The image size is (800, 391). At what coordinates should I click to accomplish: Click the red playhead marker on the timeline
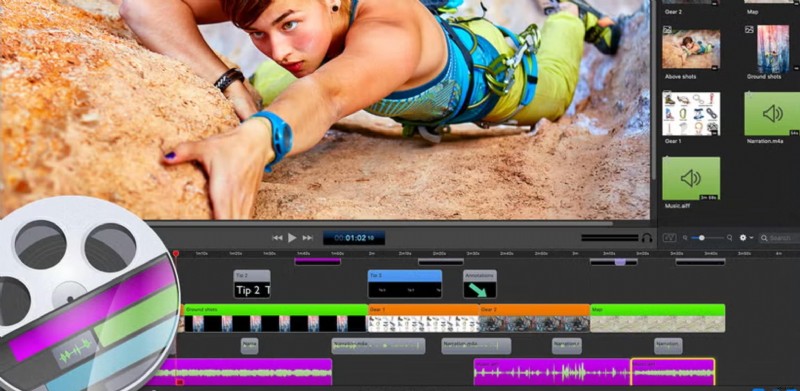pyautogui.click(x=176, y=253)
